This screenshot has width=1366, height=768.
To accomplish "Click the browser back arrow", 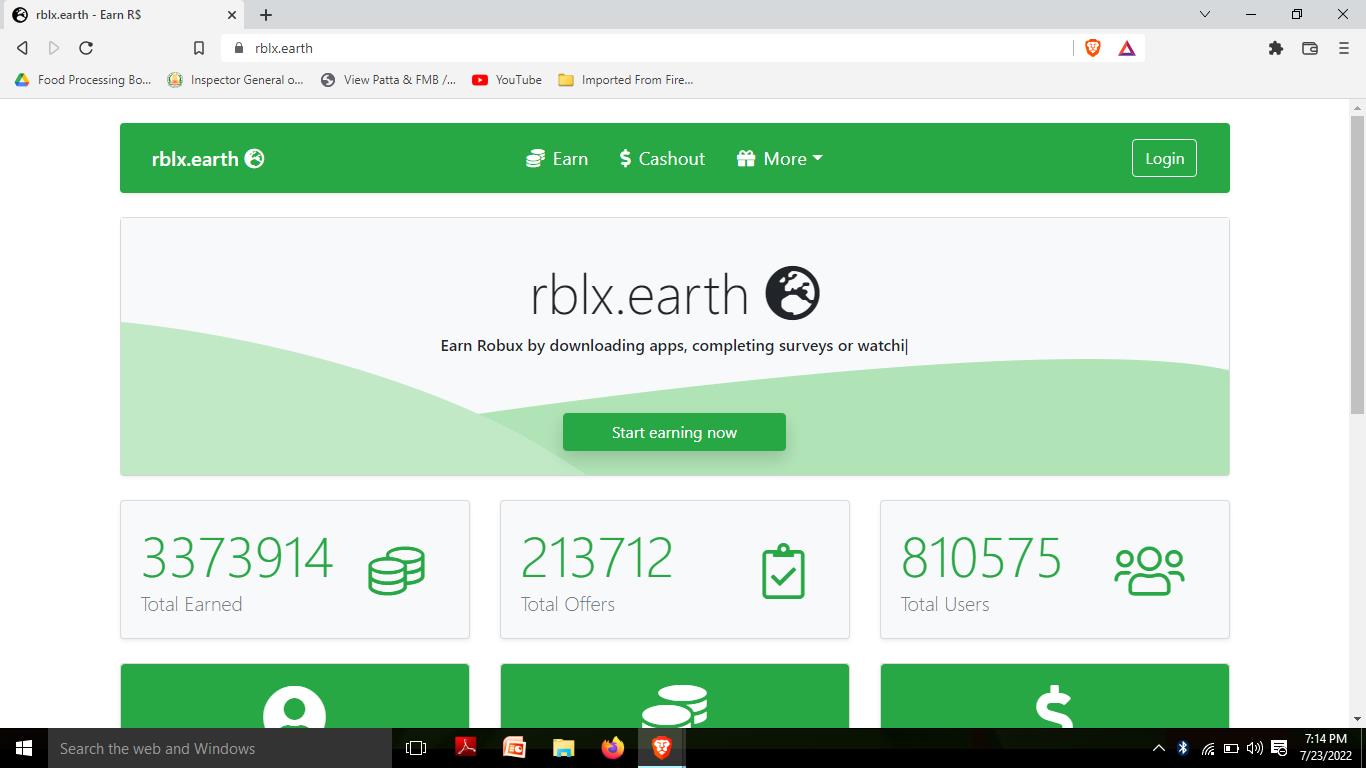I will pos(22,48).
